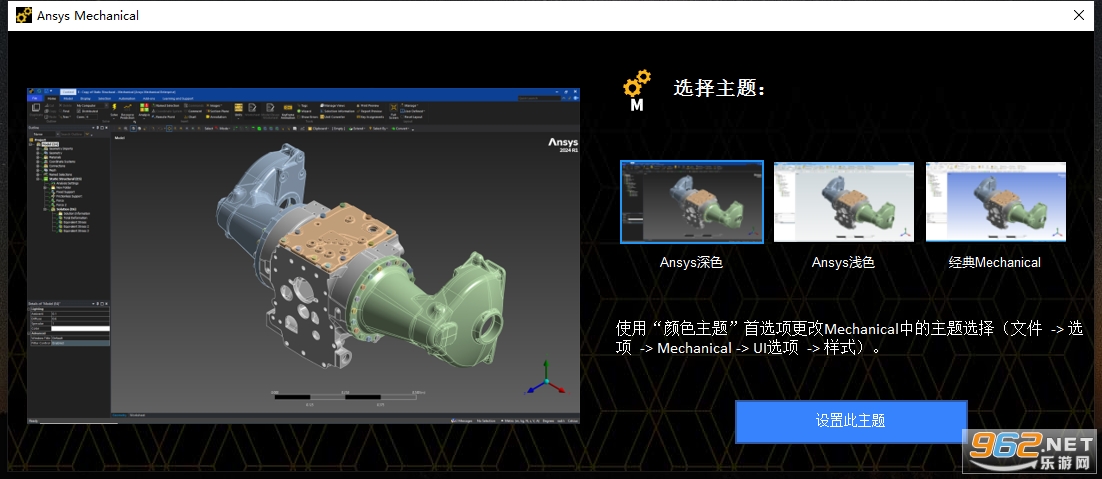The image size is (1102, 479).
Task: Click the 设置此主题 button
Action: [851, 421]
